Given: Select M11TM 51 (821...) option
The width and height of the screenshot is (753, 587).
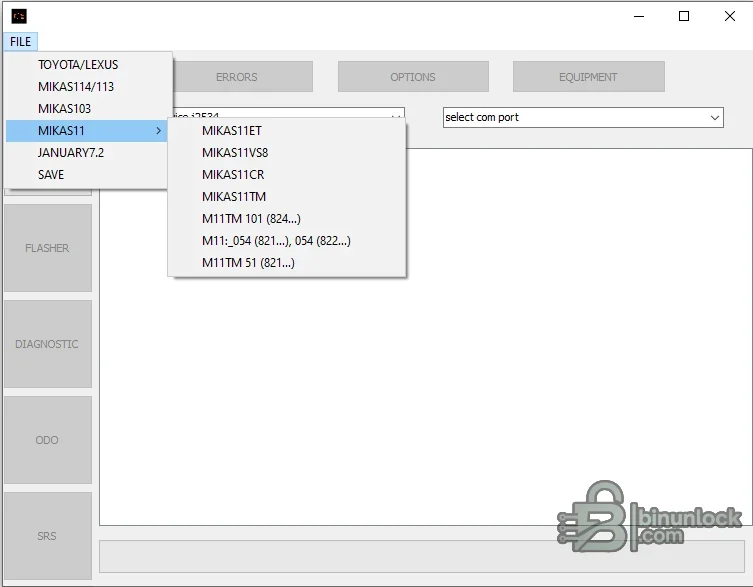Looking at the screenshot, I should pos(287,263).
